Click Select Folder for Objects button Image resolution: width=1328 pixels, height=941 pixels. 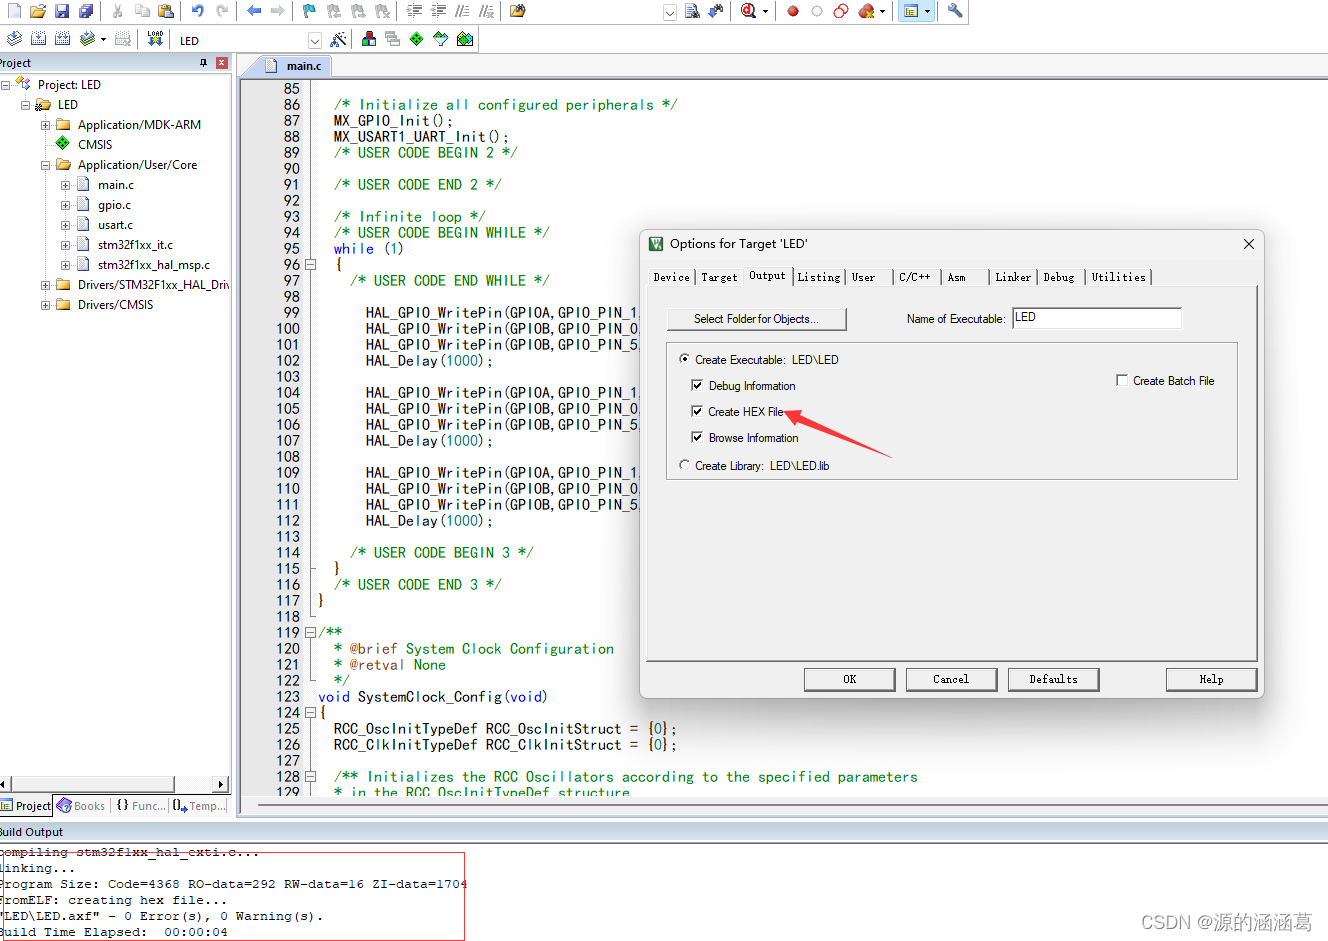click(756, 319)
